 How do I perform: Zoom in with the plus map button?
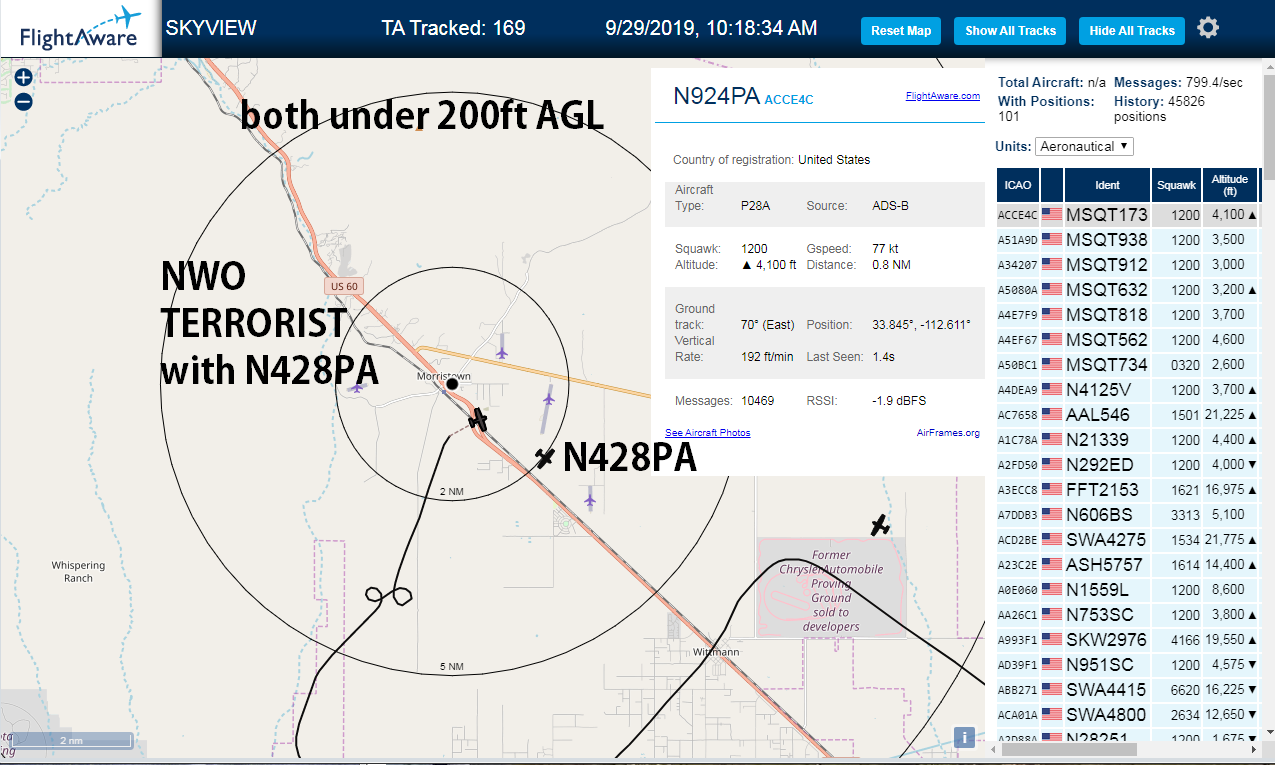(x=24, y=78)
